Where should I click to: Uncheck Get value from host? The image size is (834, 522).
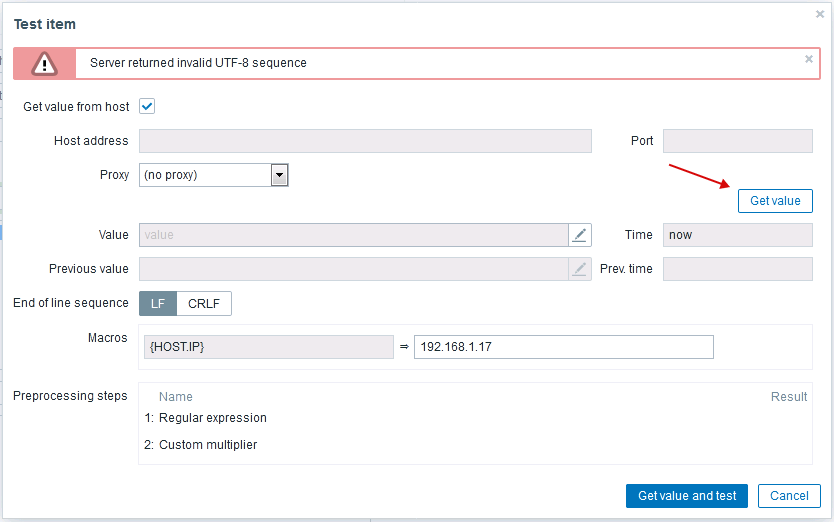pyautogui.click(x=147, y=106)
